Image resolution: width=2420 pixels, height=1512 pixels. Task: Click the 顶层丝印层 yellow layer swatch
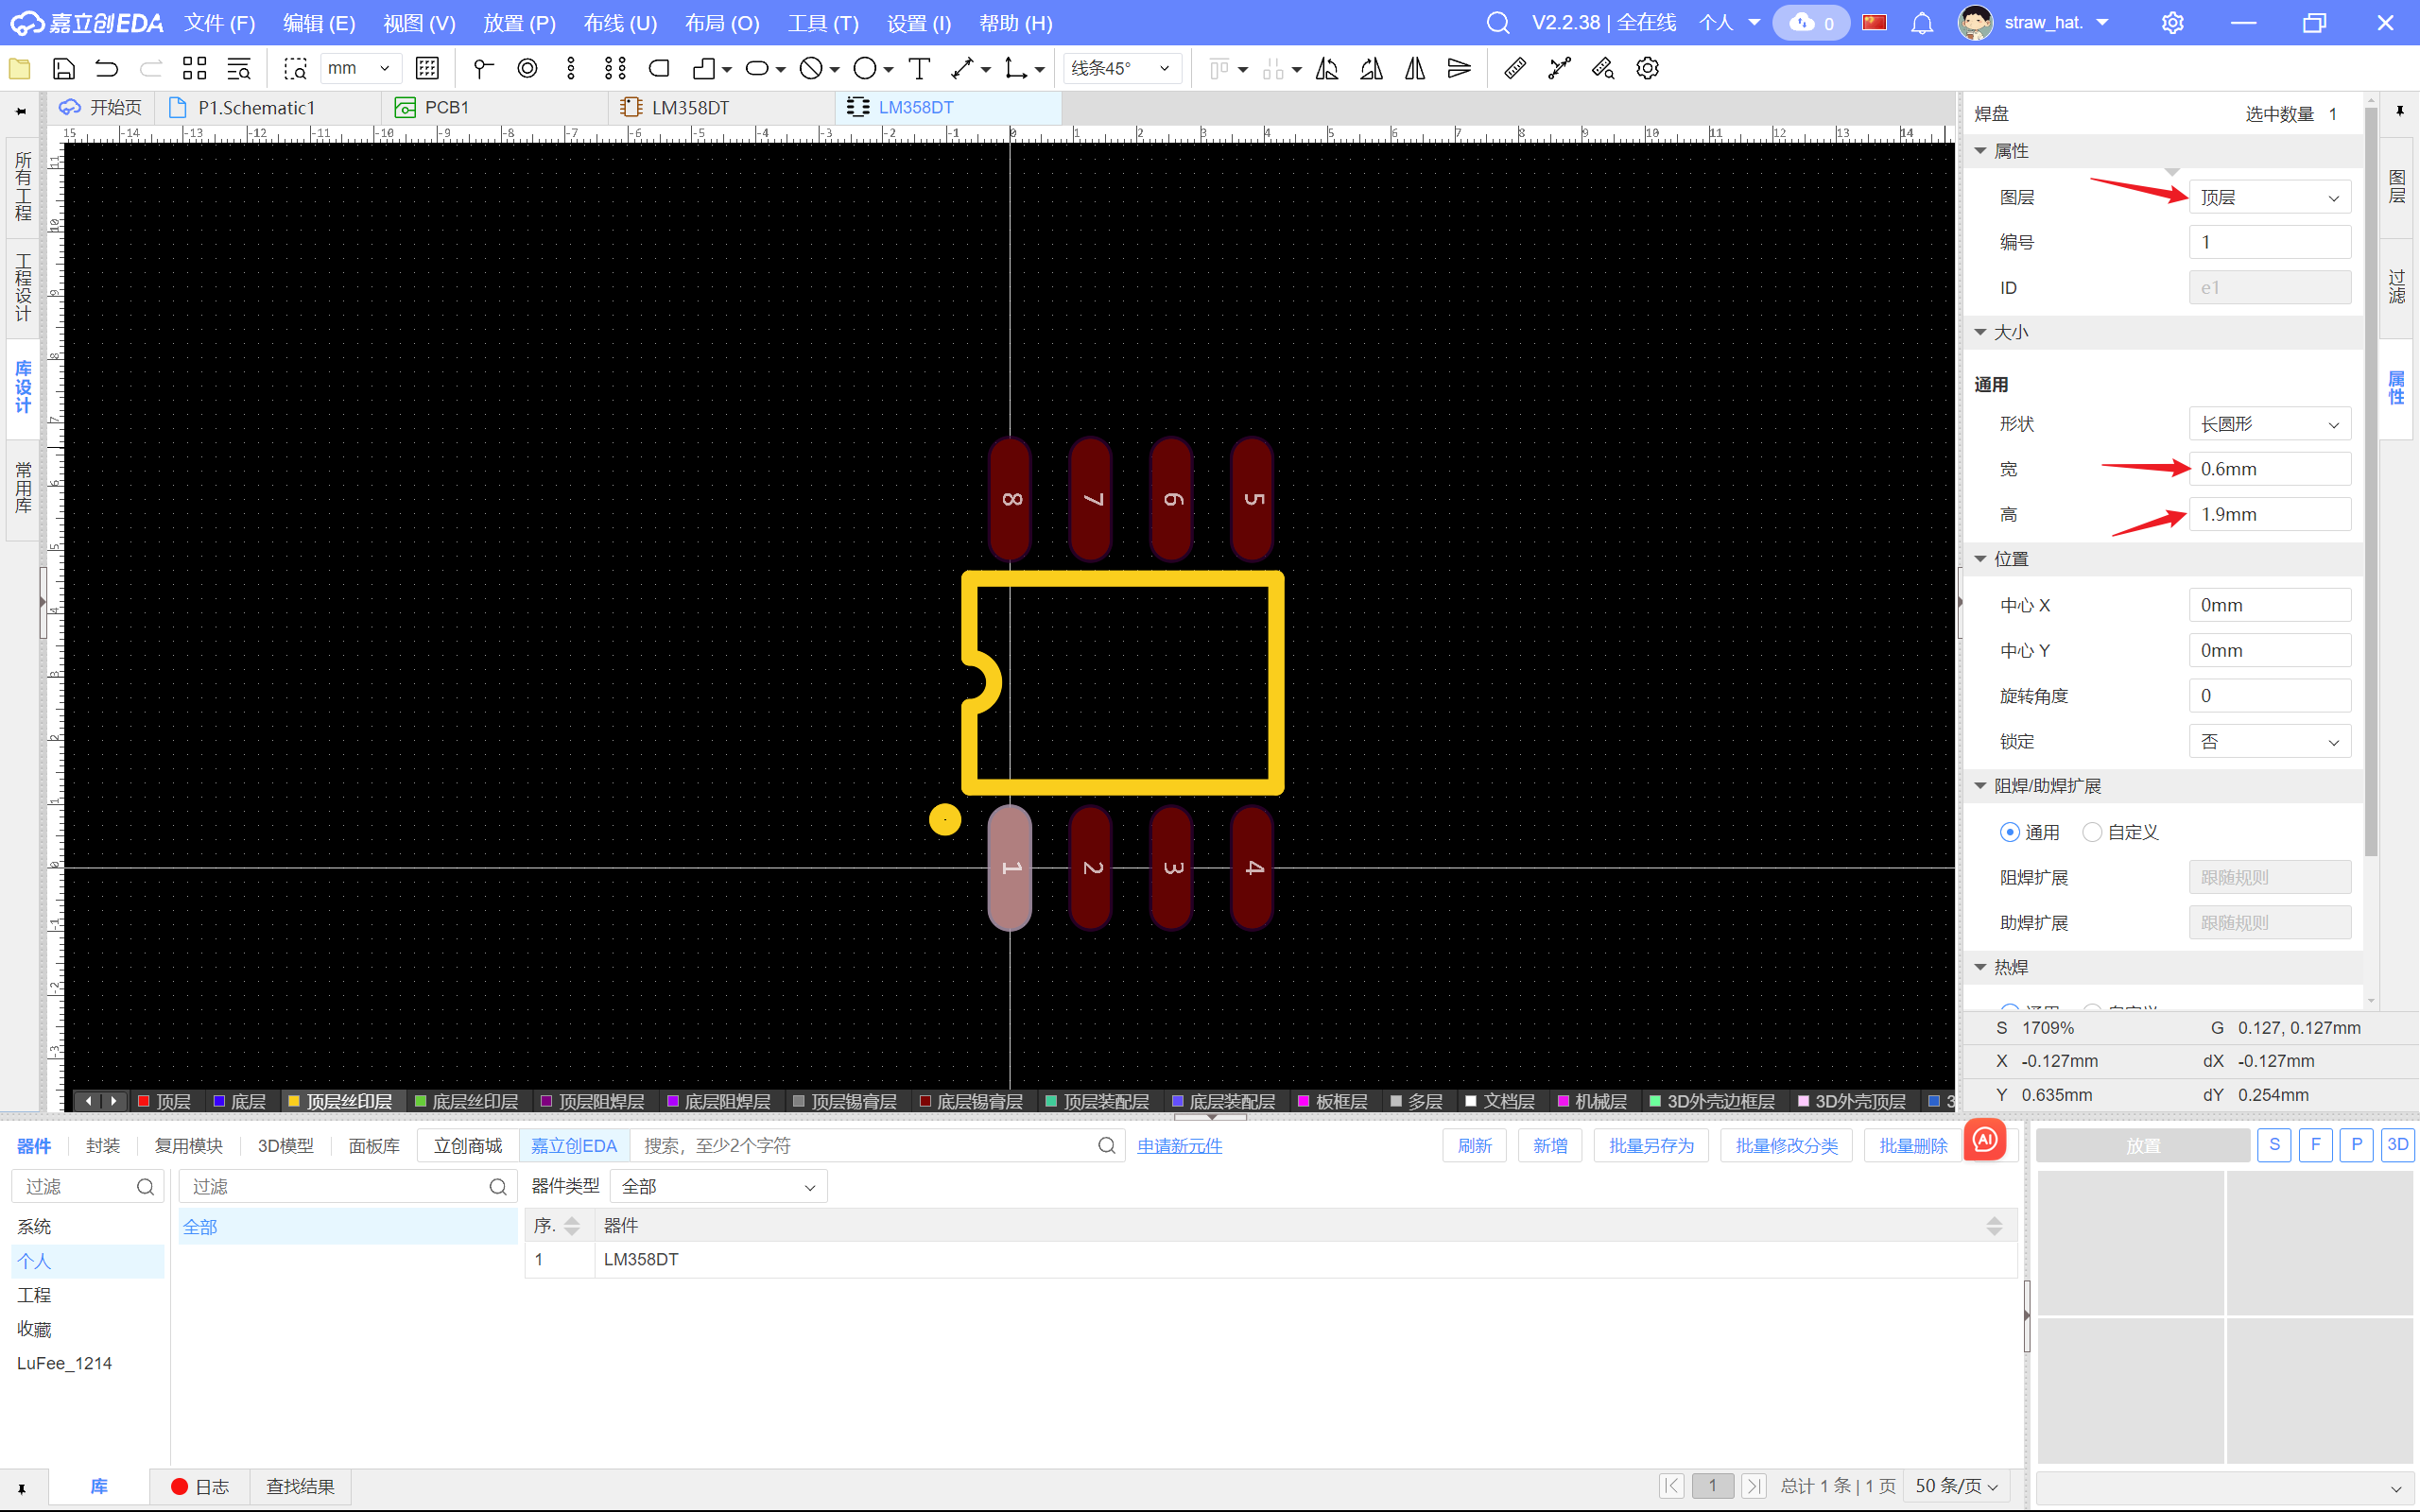(x=294, y=1101)
